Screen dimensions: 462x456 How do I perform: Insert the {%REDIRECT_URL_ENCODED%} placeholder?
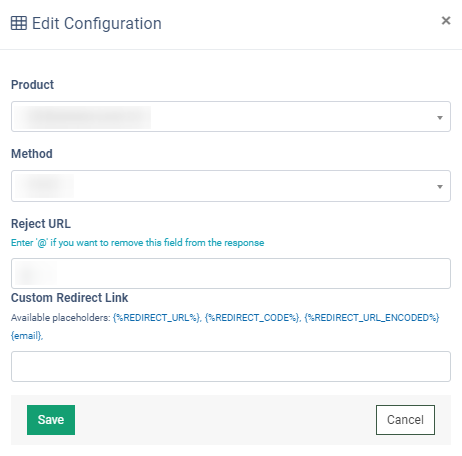[372, 318]
